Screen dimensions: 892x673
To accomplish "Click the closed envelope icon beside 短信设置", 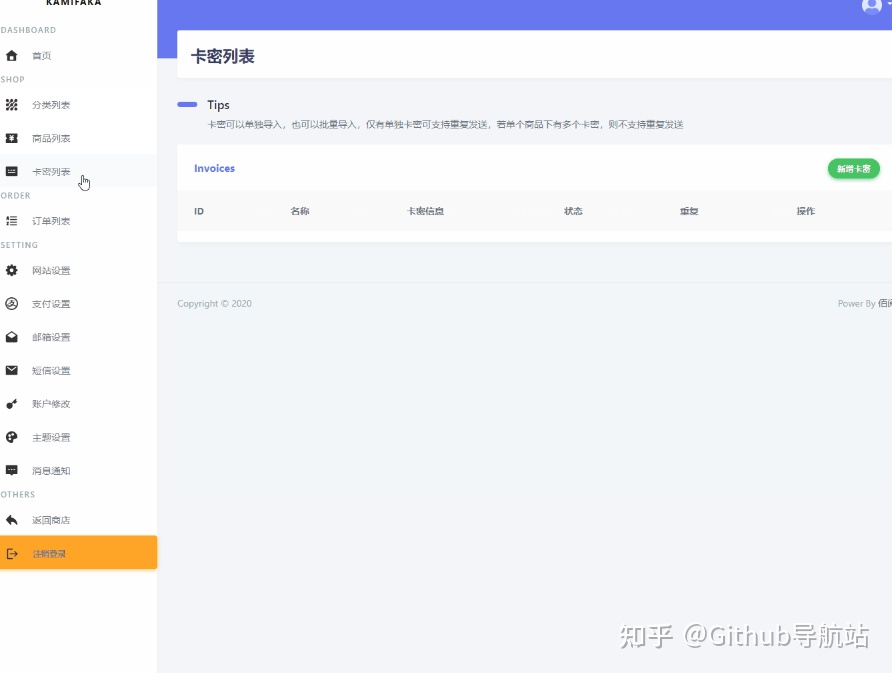I will pyautogui.click(x=11, y=370).
